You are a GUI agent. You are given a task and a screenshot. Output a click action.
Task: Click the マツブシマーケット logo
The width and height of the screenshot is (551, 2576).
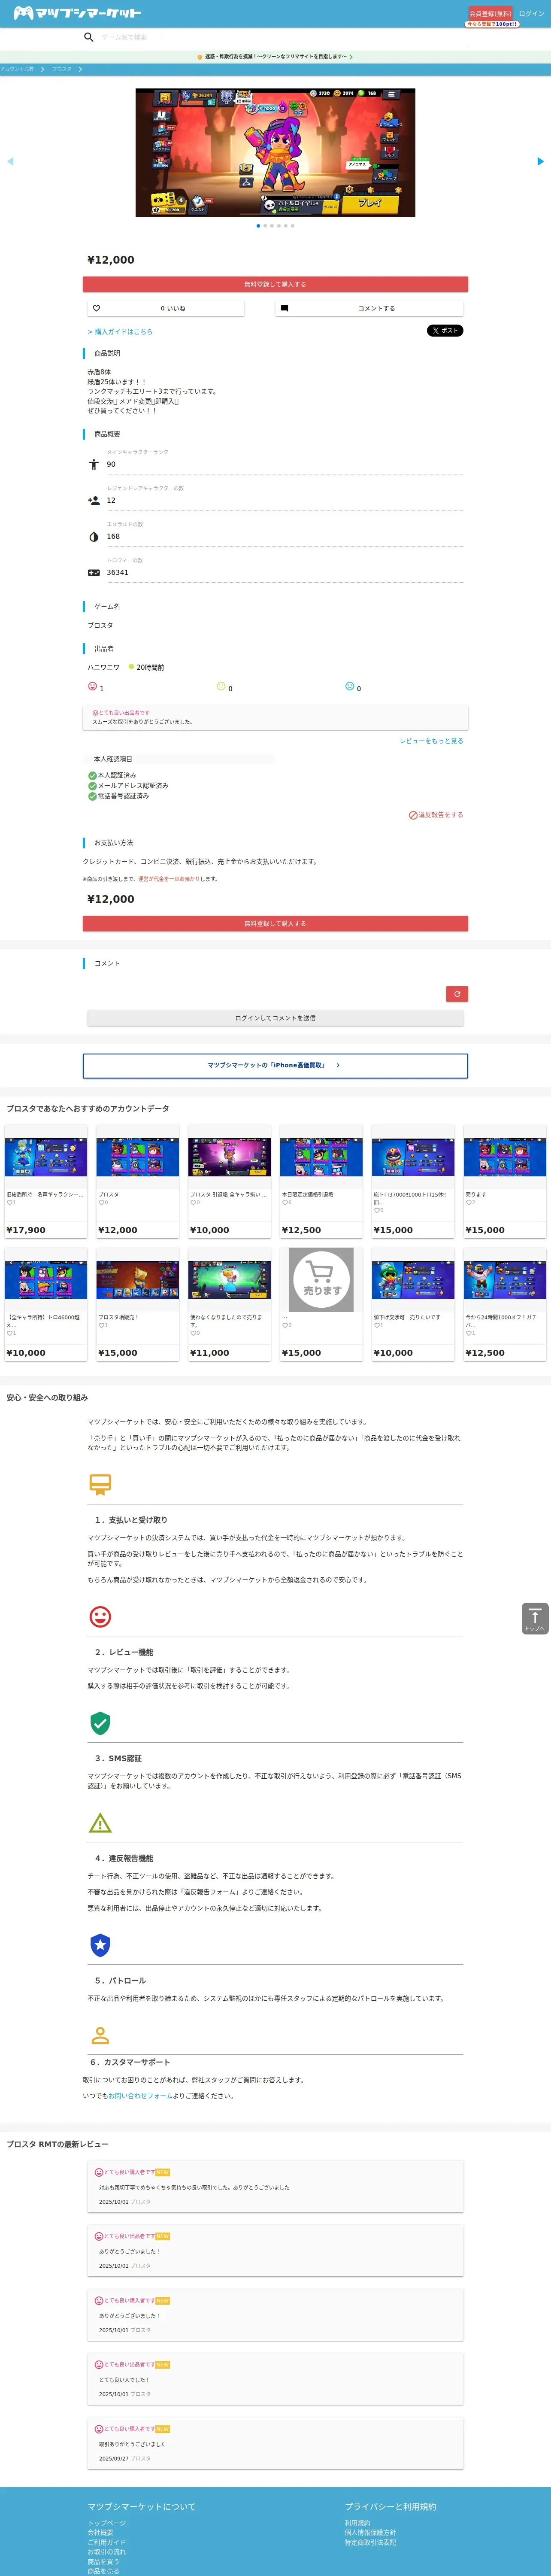(77, 13)
